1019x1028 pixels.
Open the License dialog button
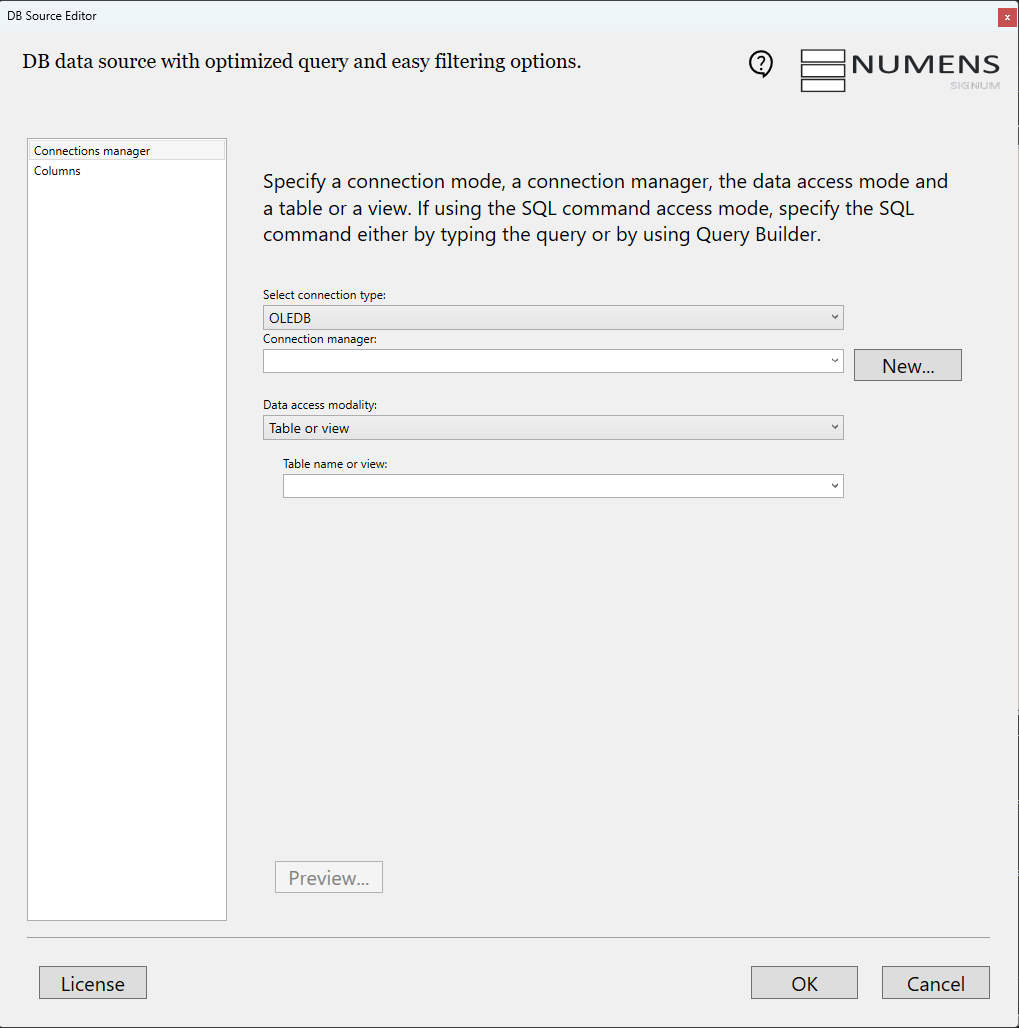(93, 983)
